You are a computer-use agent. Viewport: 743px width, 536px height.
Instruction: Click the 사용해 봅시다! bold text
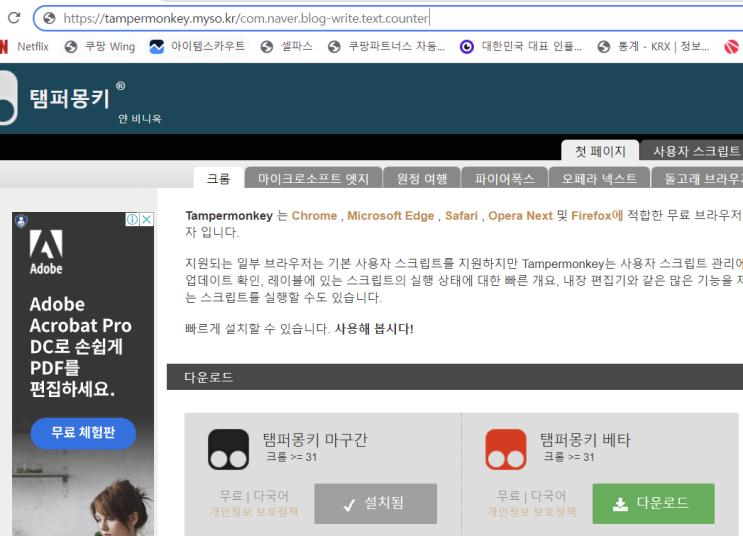(374, 328)
